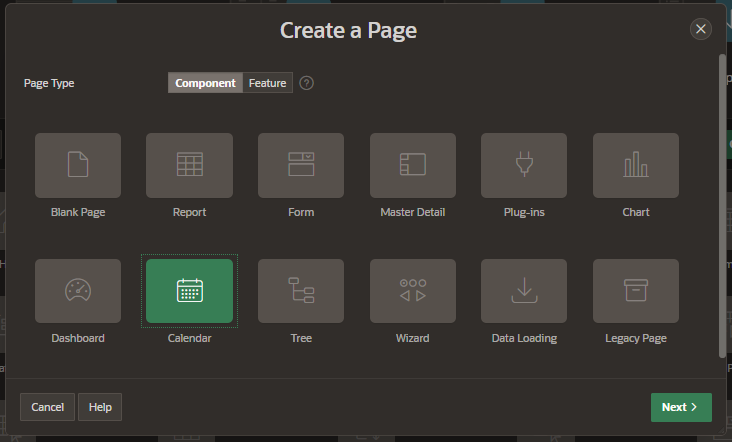Click the Legacy Page label
Viewport: 732px width, 442px height.
coord(636,338)
